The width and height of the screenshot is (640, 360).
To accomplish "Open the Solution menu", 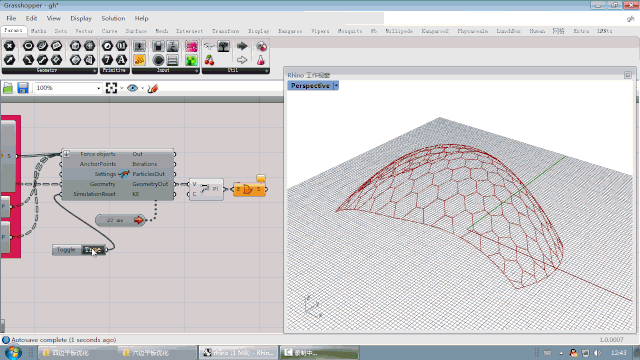I will pyautogui.click(x=113, y=18).
